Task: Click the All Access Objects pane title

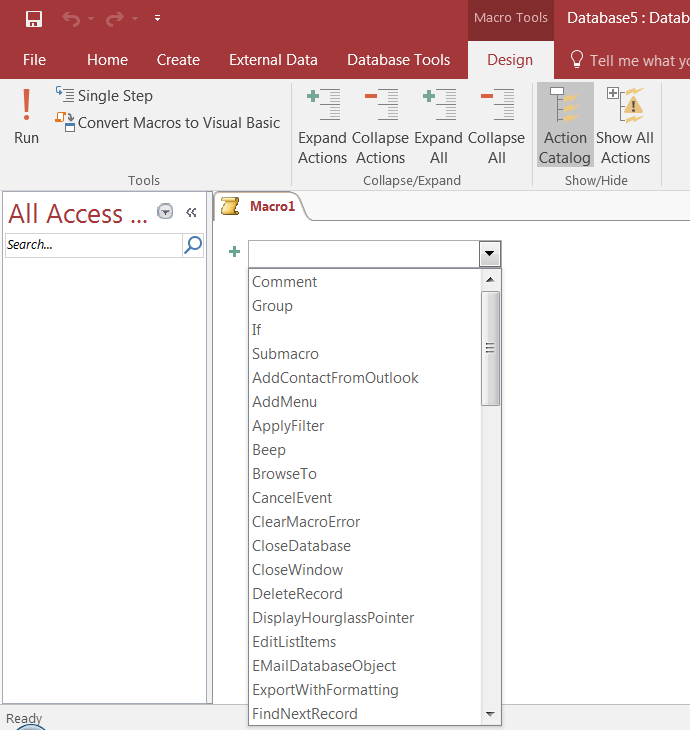Action: coord(78,214)
